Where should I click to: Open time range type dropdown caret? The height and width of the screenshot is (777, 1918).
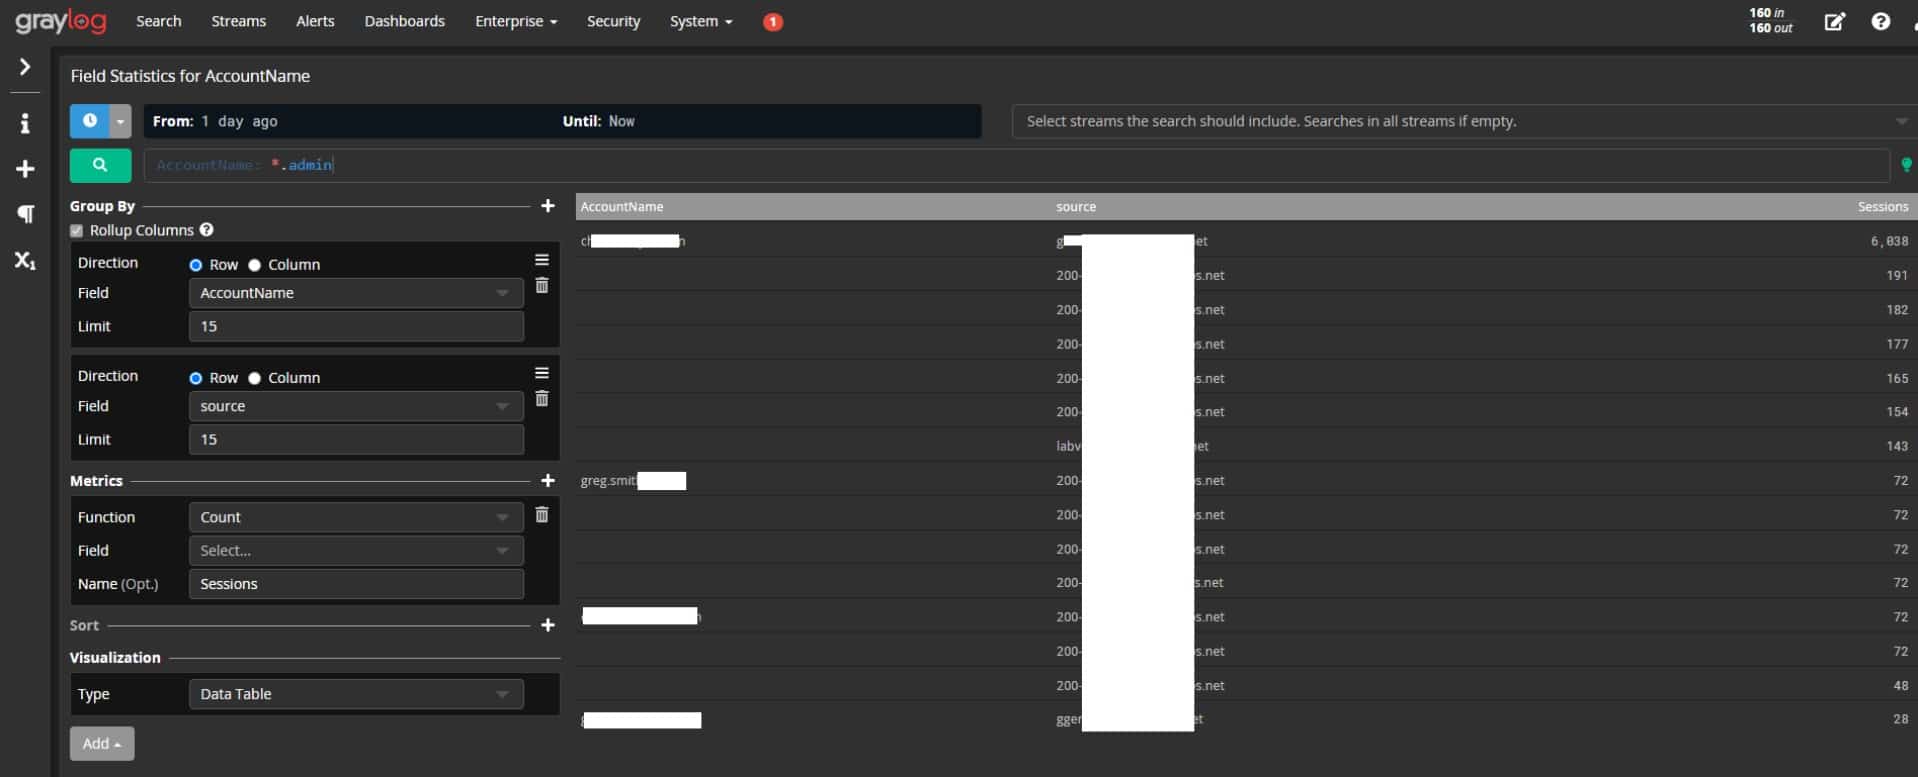(120, 121)
